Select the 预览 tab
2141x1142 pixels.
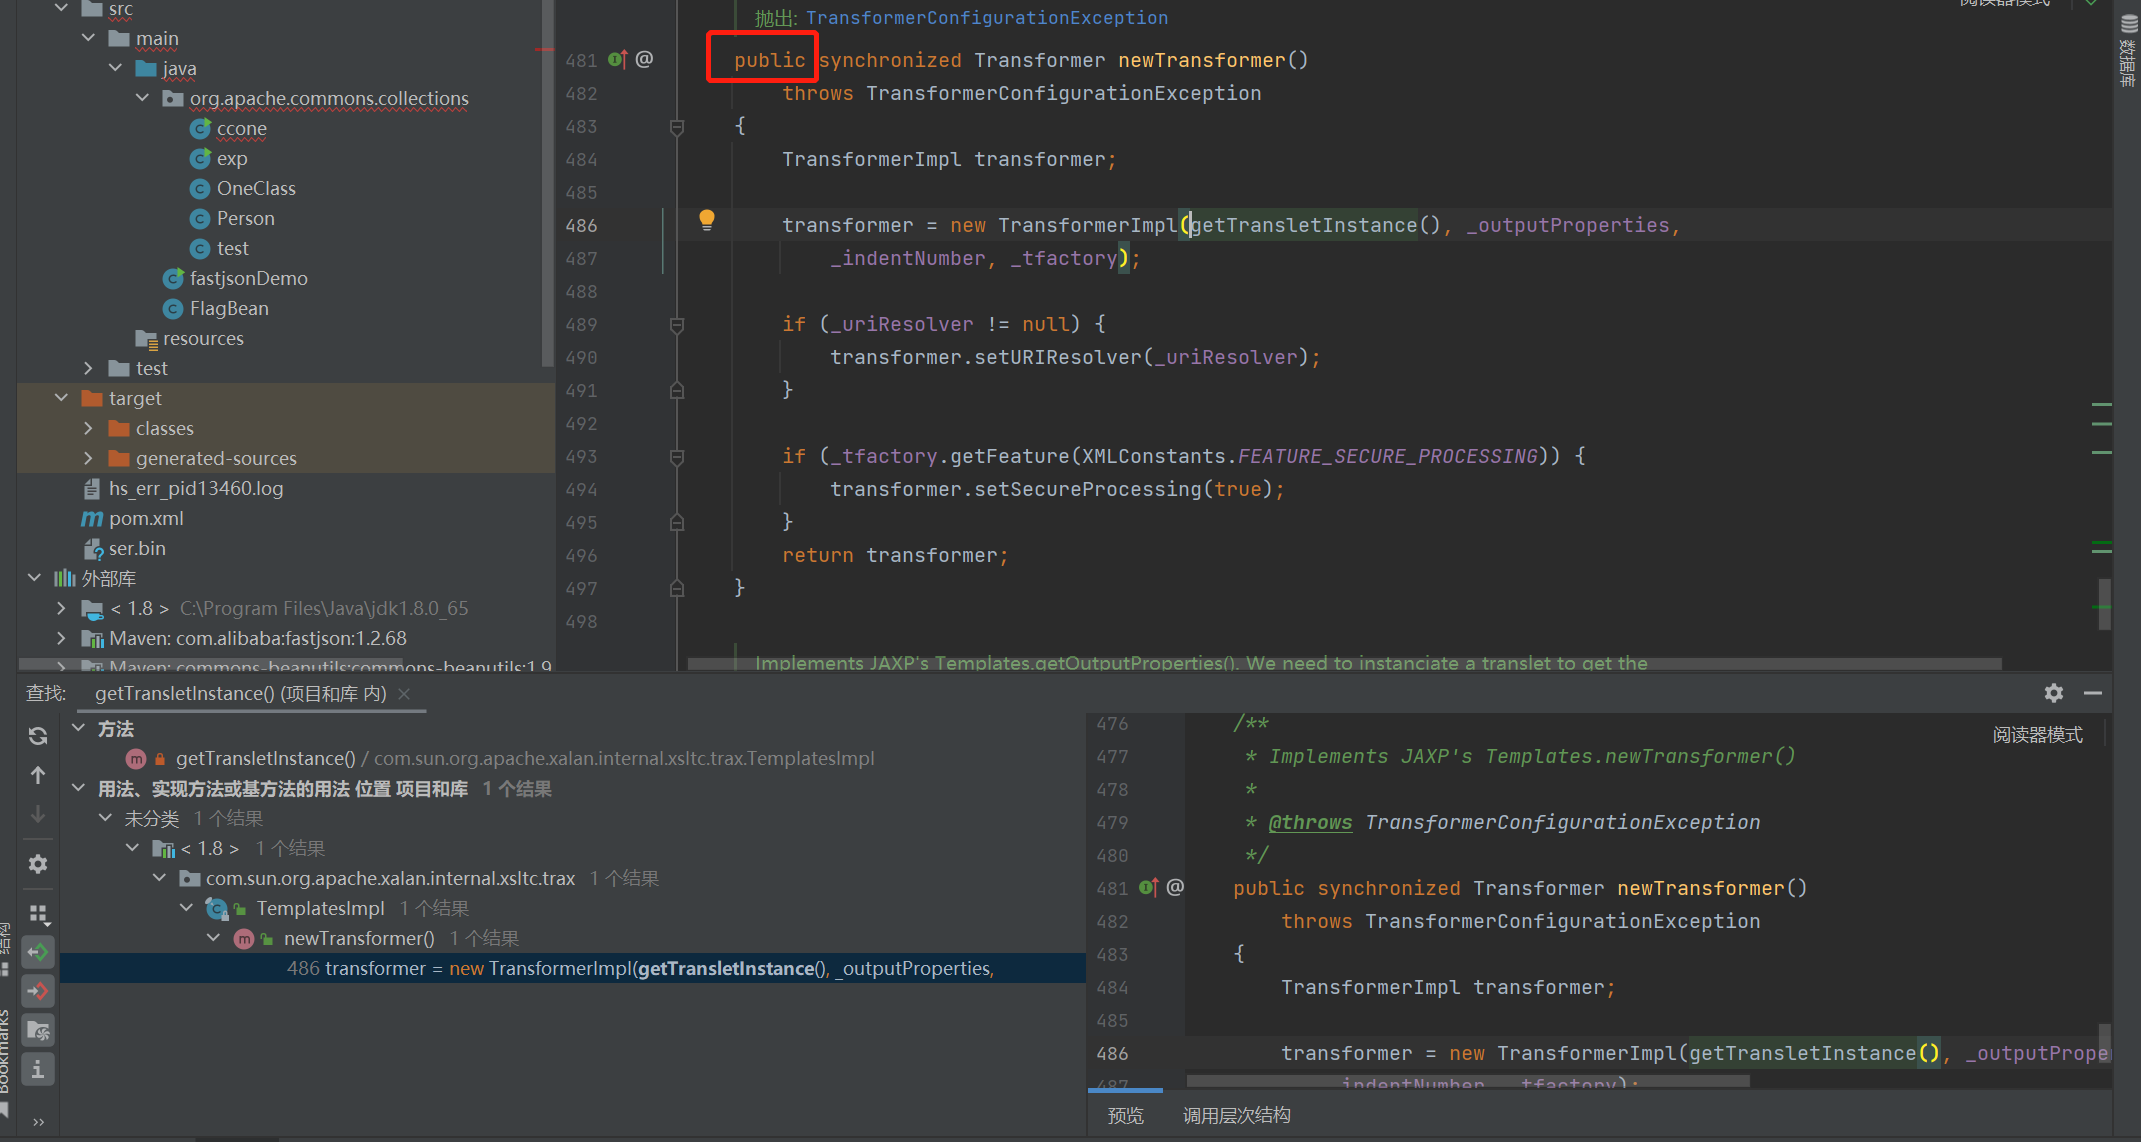1125,1115
